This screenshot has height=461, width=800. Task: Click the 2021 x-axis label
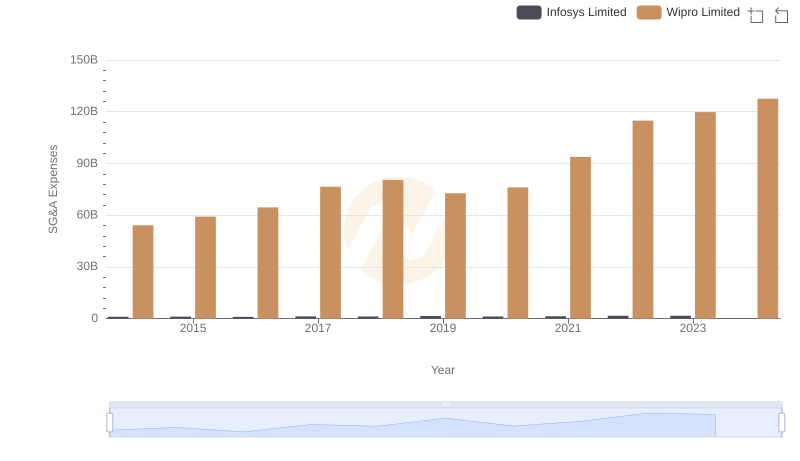click(x=568, y=328)
